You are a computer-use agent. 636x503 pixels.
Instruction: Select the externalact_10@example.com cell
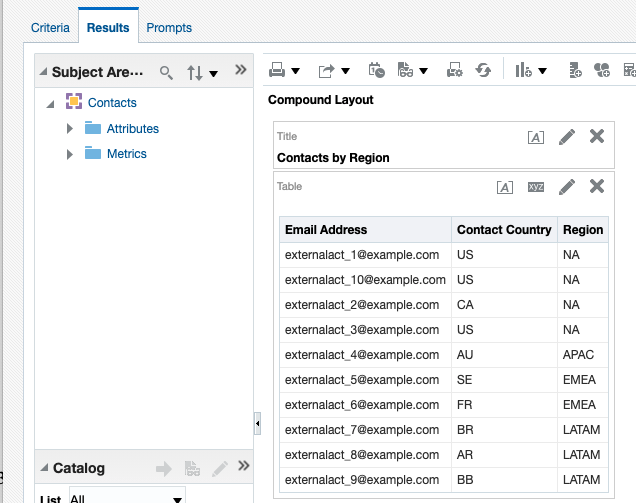pyautogui.click(x=365, y=280)
